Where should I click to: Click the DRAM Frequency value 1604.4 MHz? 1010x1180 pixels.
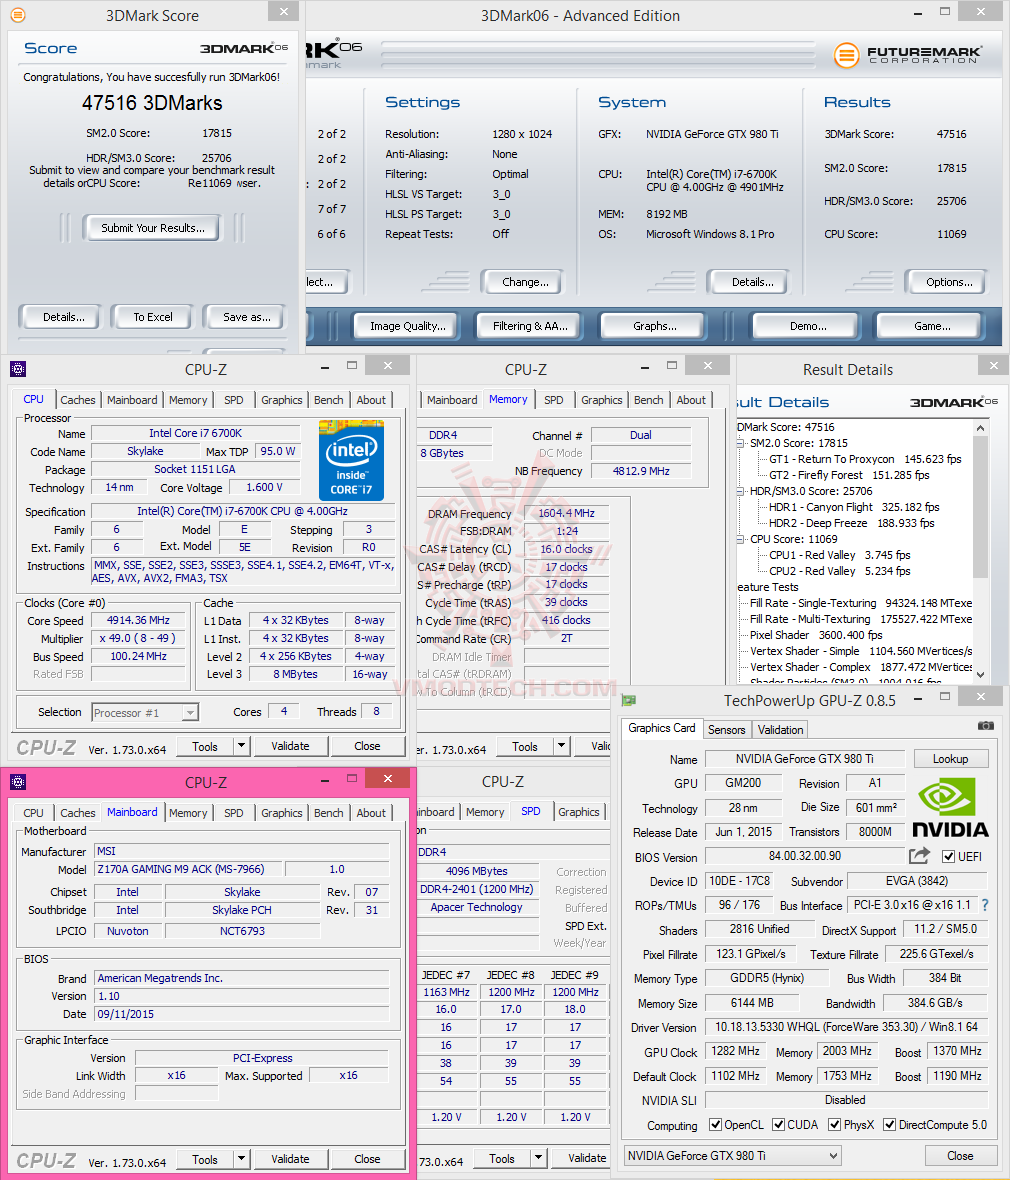(x=566, y=513)
